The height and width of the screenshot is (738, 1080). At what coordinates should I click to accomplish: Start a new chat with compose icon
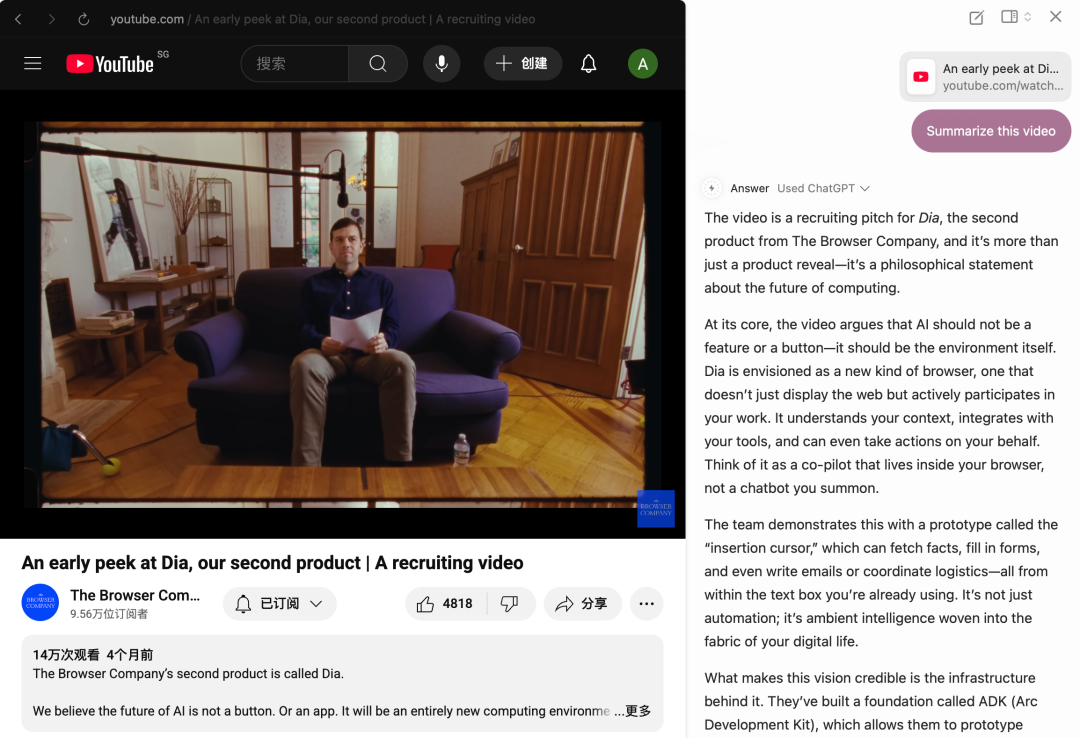(x=977, y=17)
